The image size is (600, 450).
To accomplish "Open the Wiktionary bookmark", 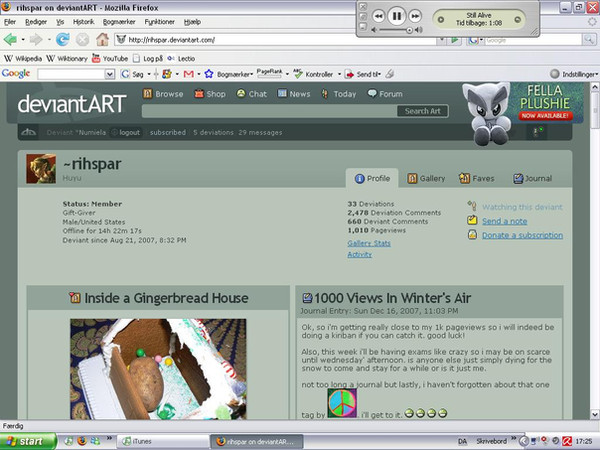I will pyautogui.click(x=67, y=59).
